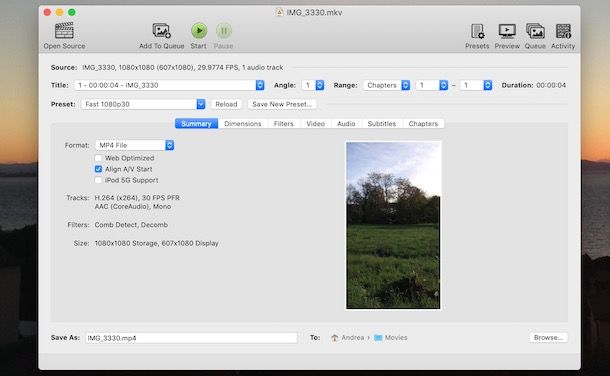Screen dimensions: 610x376
Task: Select the Summary tab
Action: click(196, 124)
